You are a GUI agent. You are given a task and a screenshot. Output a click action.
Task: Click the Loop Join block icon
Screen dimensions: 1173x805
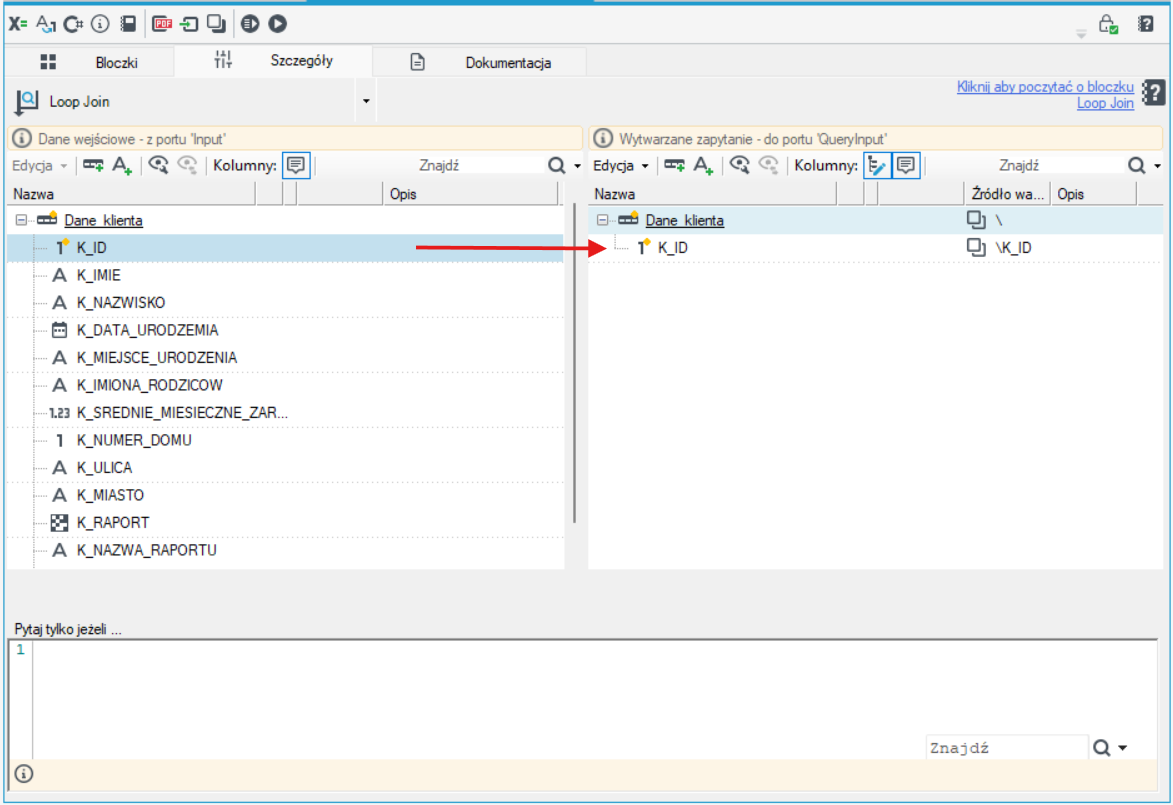26,102
